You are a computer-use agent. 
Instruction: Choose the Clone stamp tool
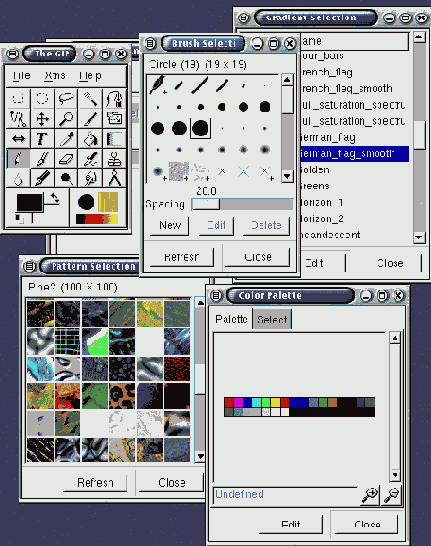coord(114,159)
